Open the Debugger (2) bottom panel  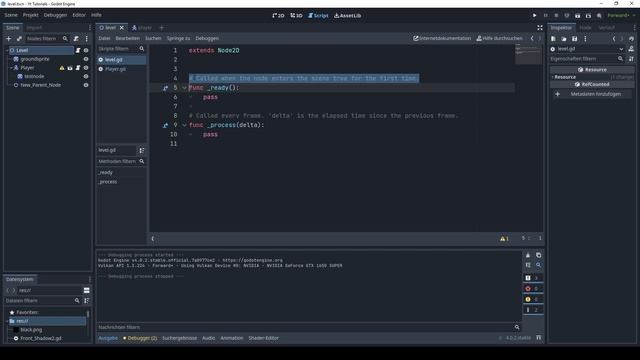point(140,338)
